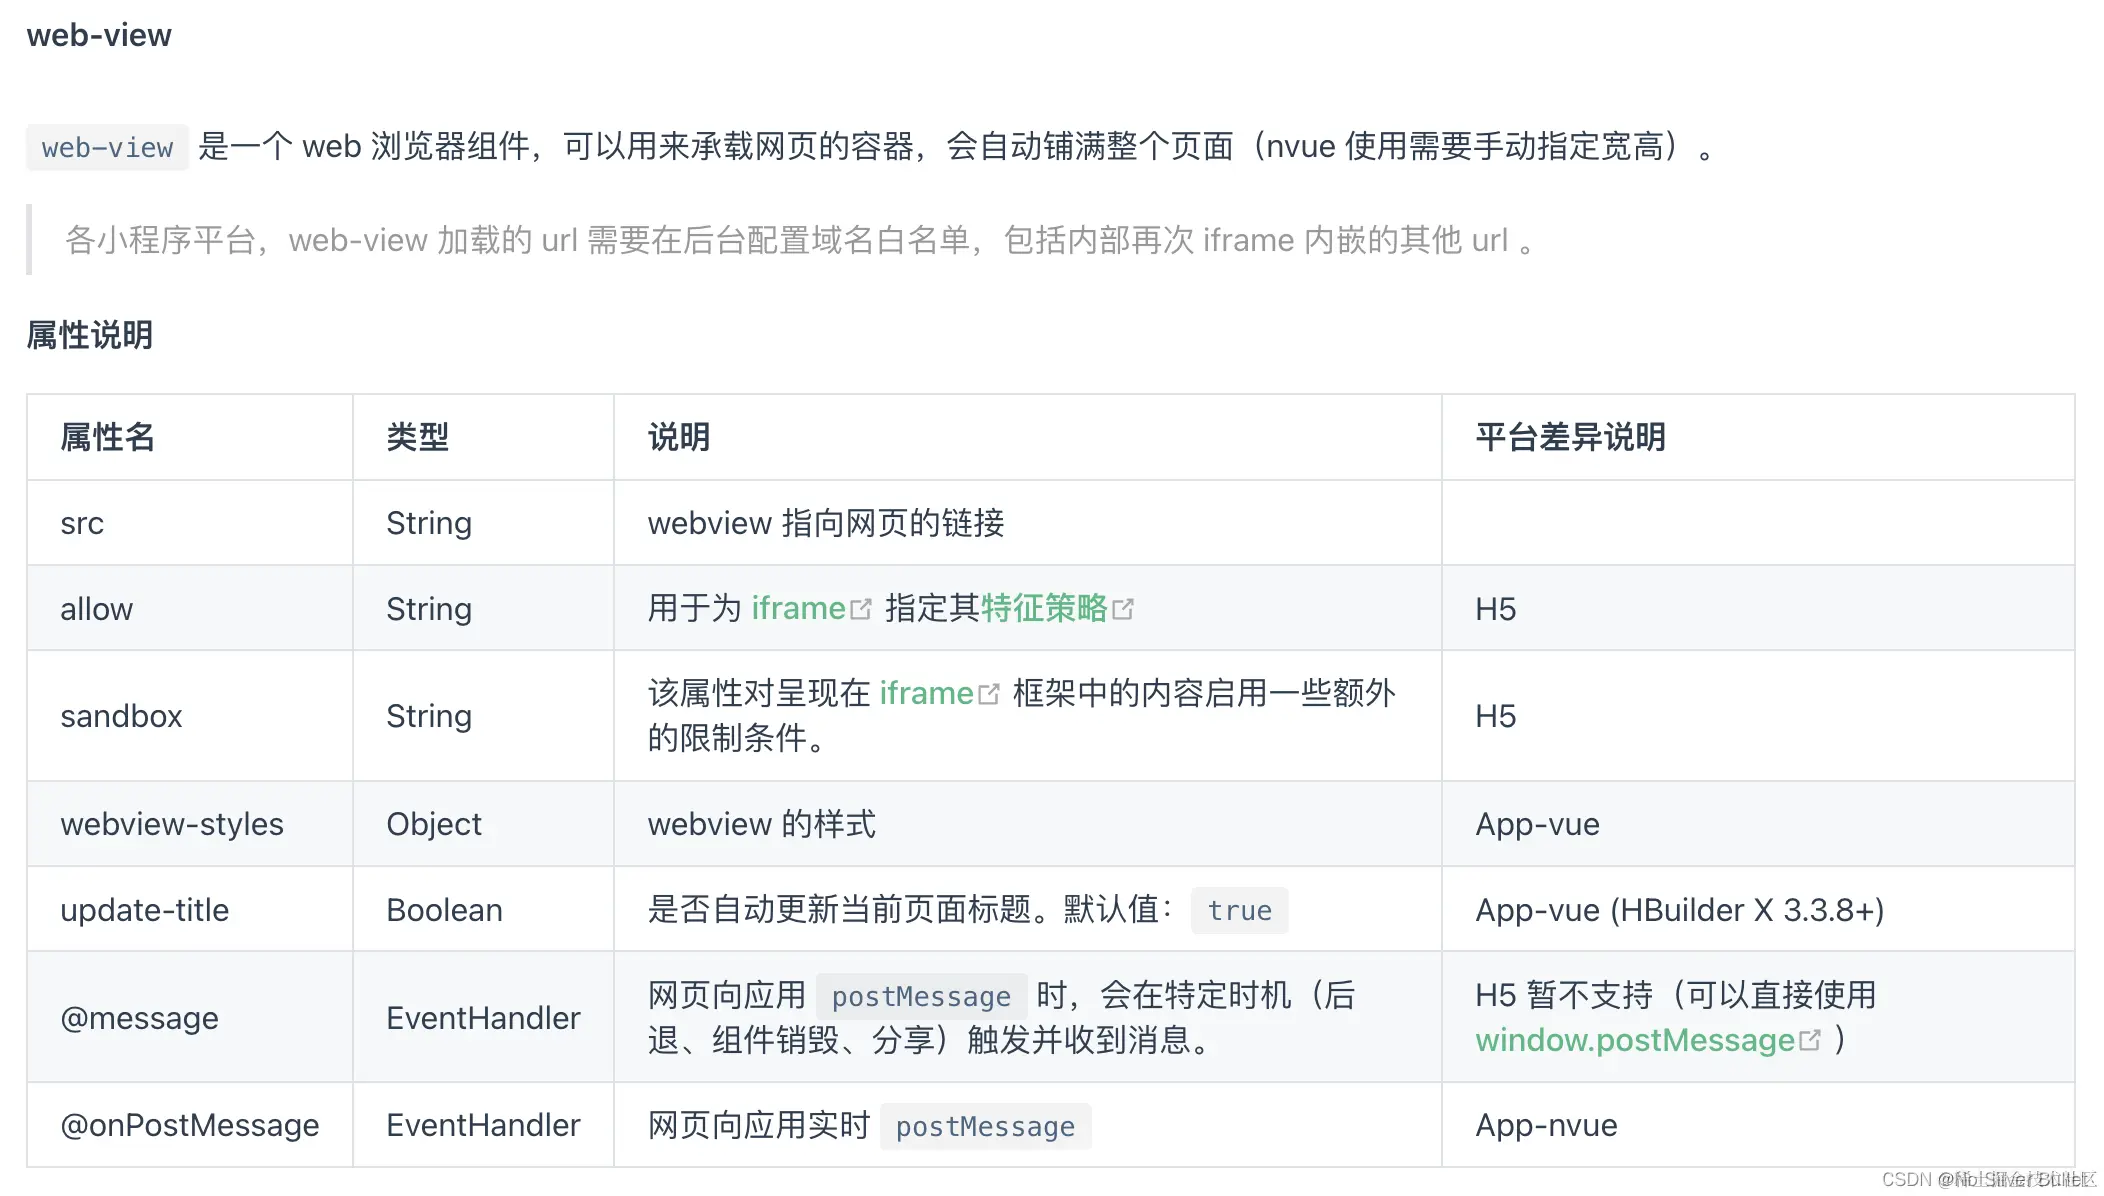
Task: Select the true default value code badge
Action: [x=1239, y=910]
